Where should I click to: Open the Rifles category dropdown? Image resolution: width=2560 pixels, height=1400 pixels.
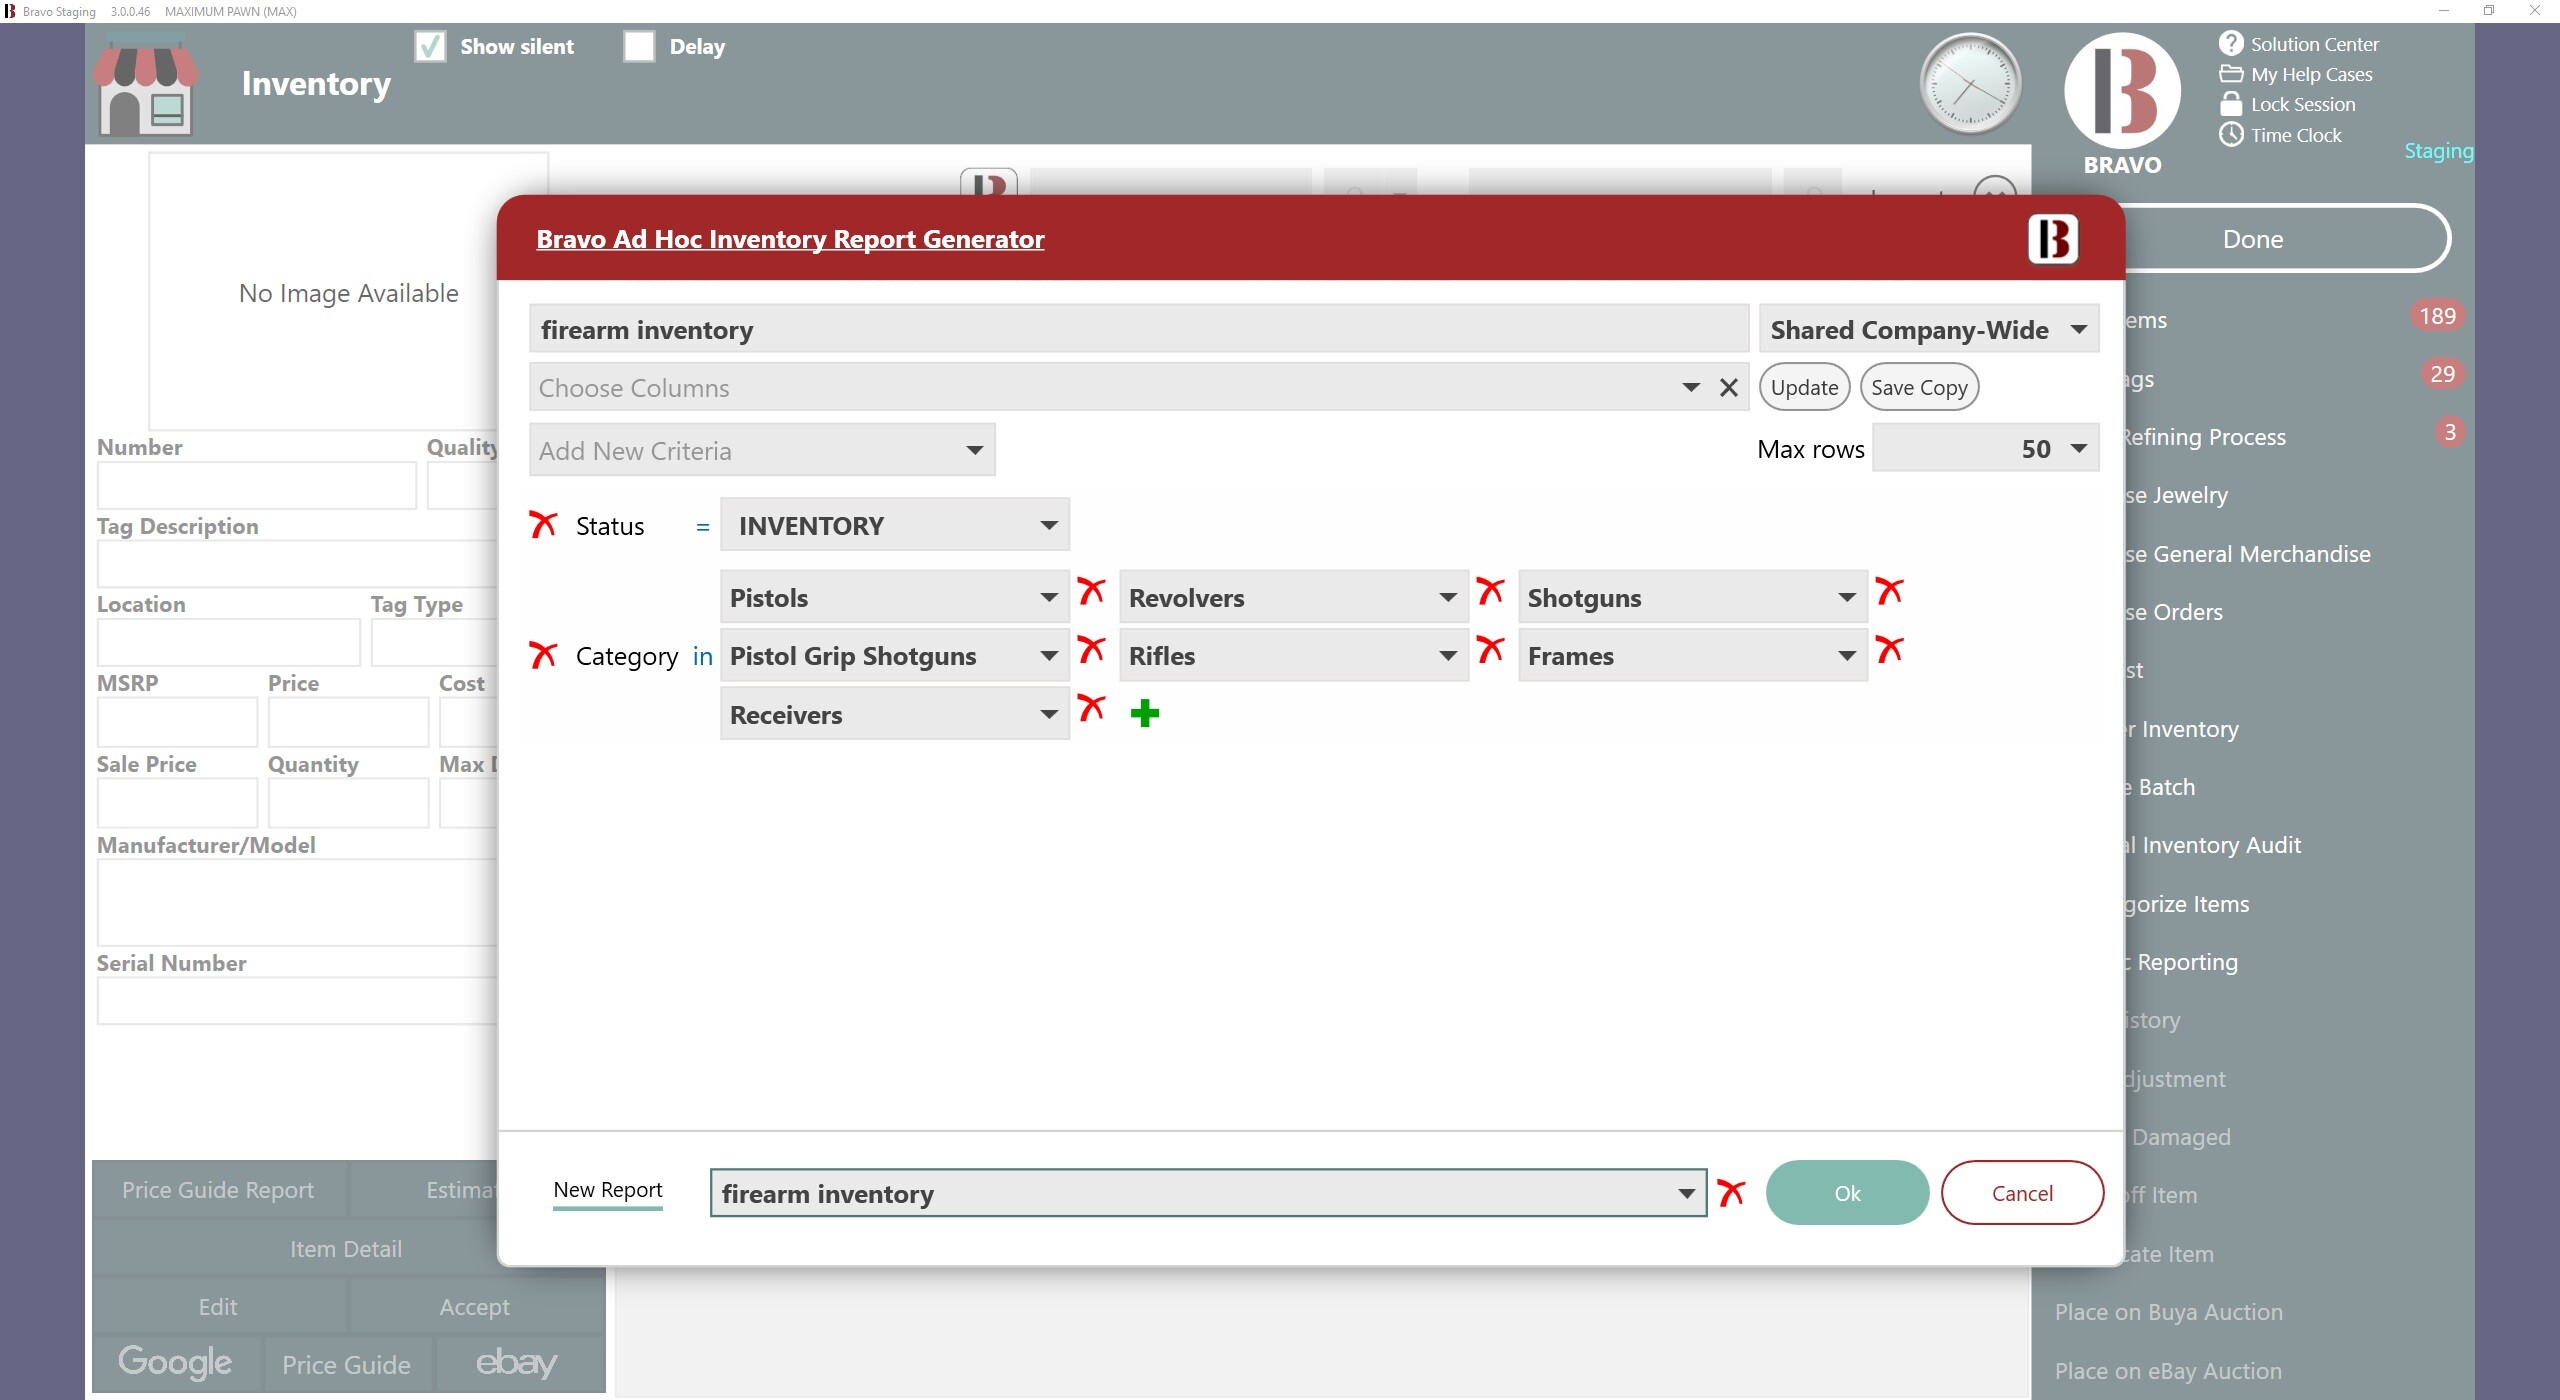pyautogui.click(x=1293, y=655)
